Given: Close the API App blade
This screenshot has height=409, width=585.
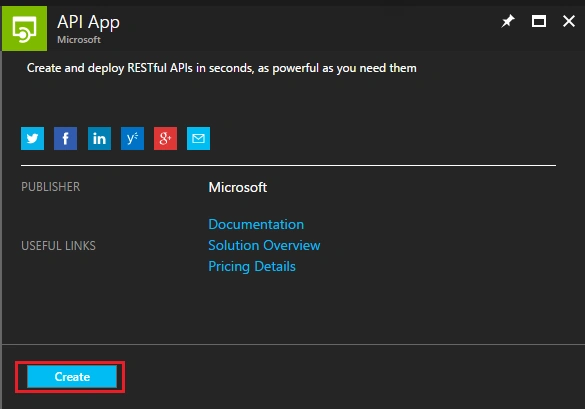Looking at the screenshot, I should (x=569, y=21).
